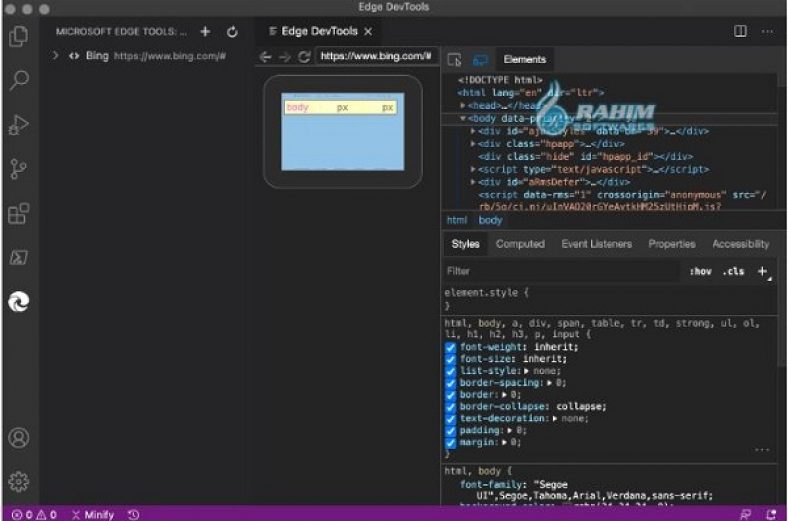
Task: Open editor More Actions ellipsis
Action: coord(767,31)
